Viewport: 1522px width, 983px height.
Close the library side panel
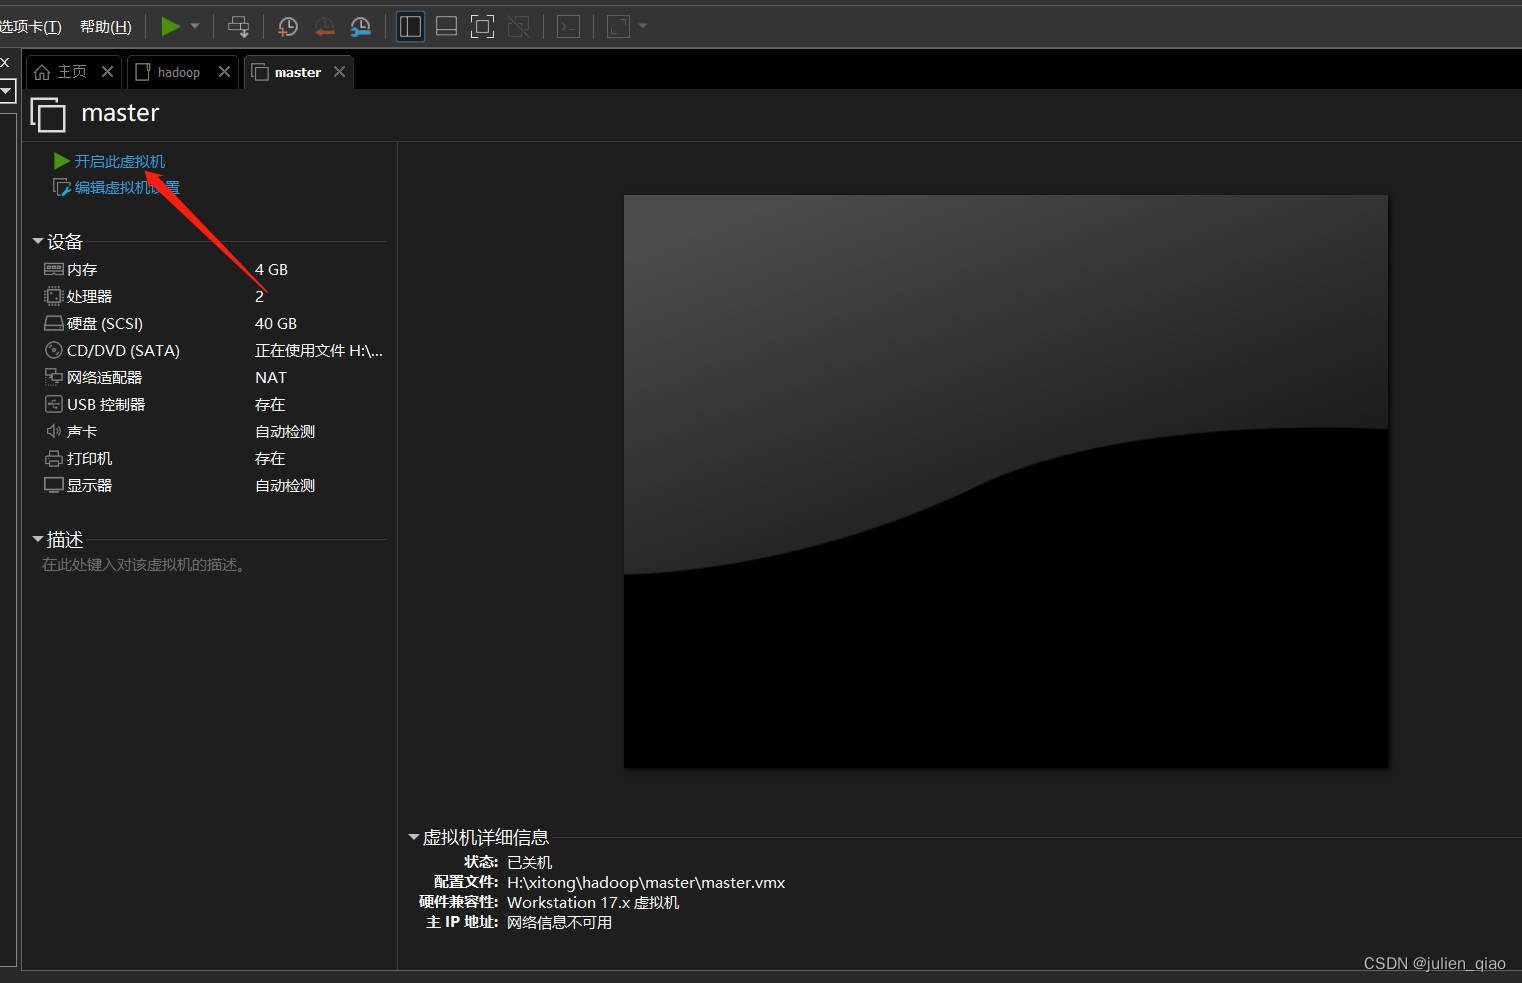[4, 62]
